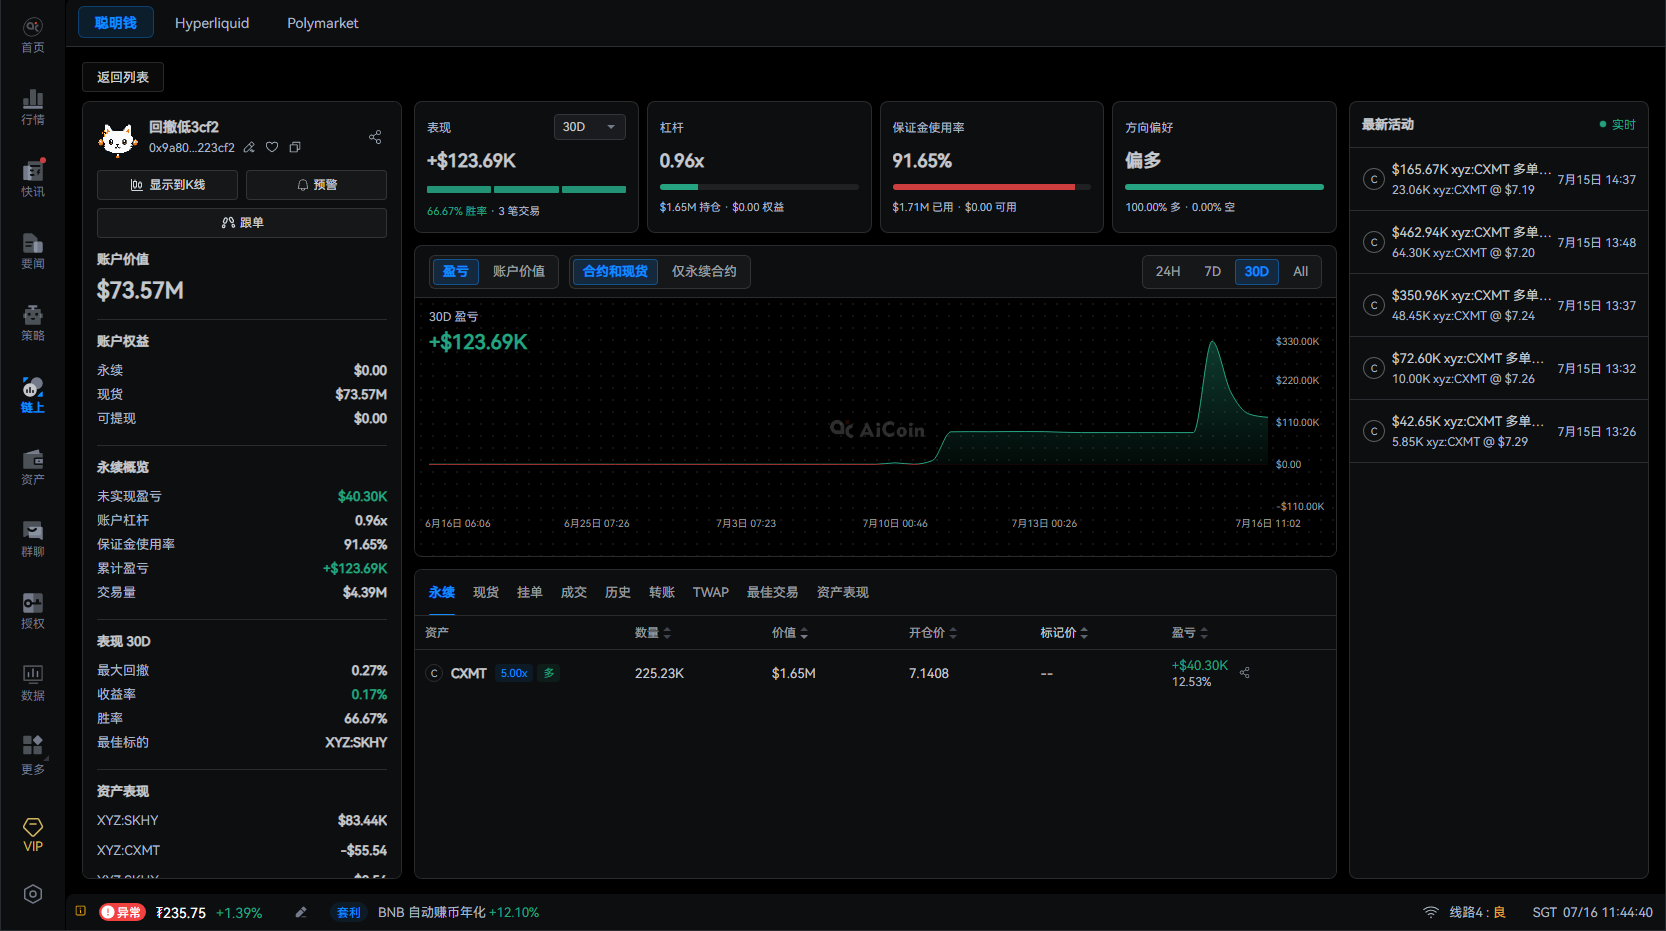The height and width of the screenshot is (931, 1666).
Task: Select the 账户价值 chart mode toggle
Action: click(x=519, y=271)
